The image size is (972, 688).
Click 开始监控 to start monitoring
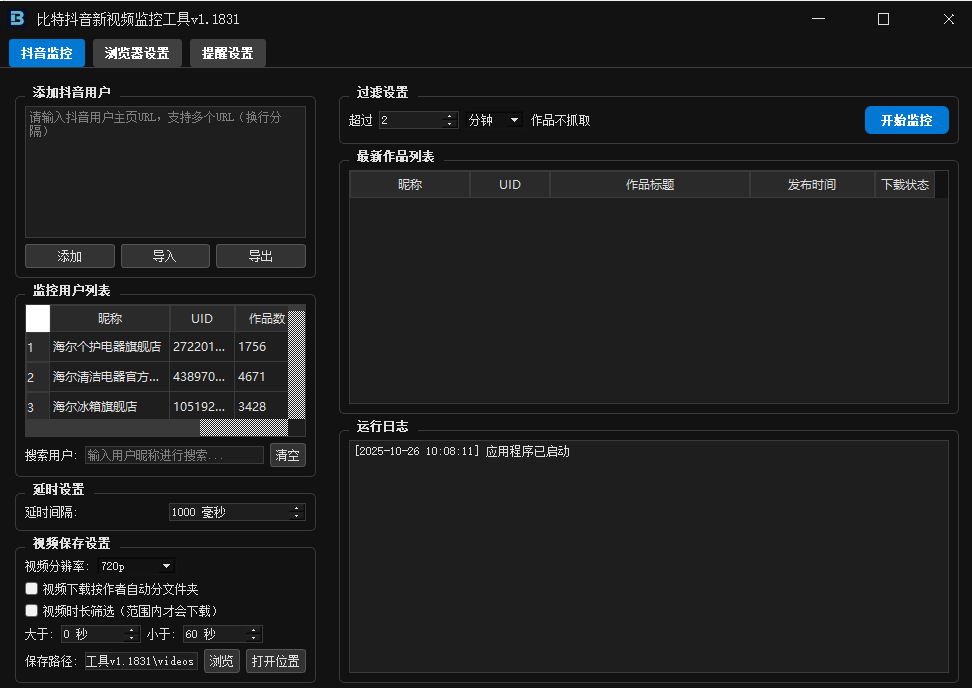pos(906,119)
